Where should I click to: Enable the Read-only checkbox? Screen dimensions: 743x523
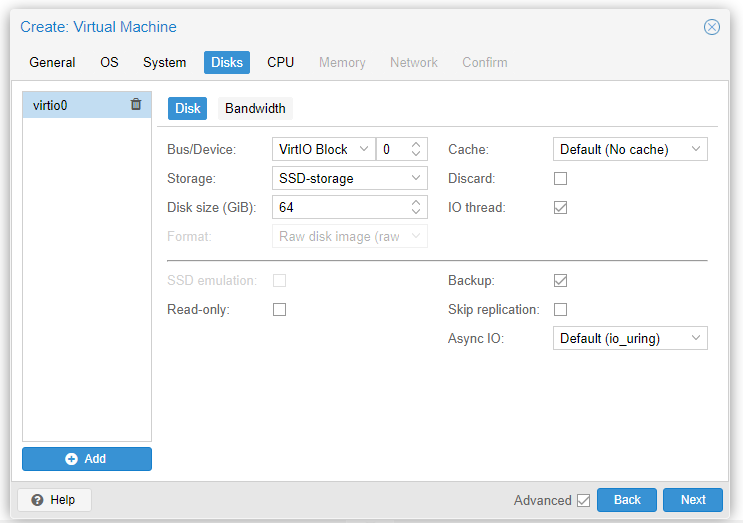(279, 309)
